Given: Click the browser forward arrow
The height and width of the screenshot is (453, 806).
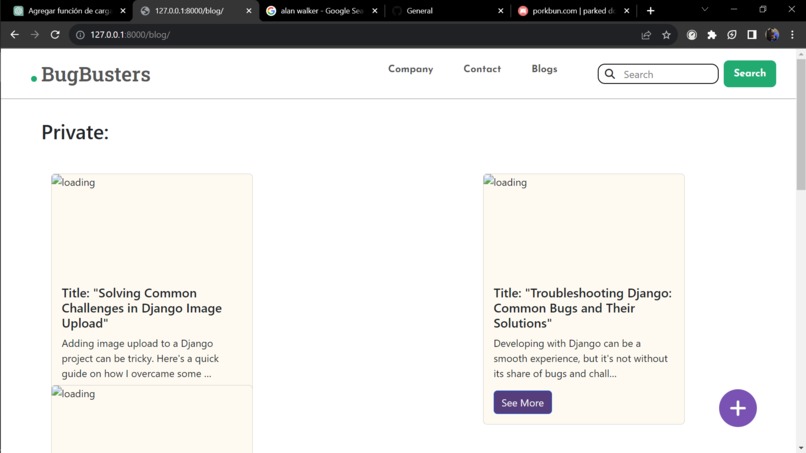Looking at the screenshot, I should [34, 34].
